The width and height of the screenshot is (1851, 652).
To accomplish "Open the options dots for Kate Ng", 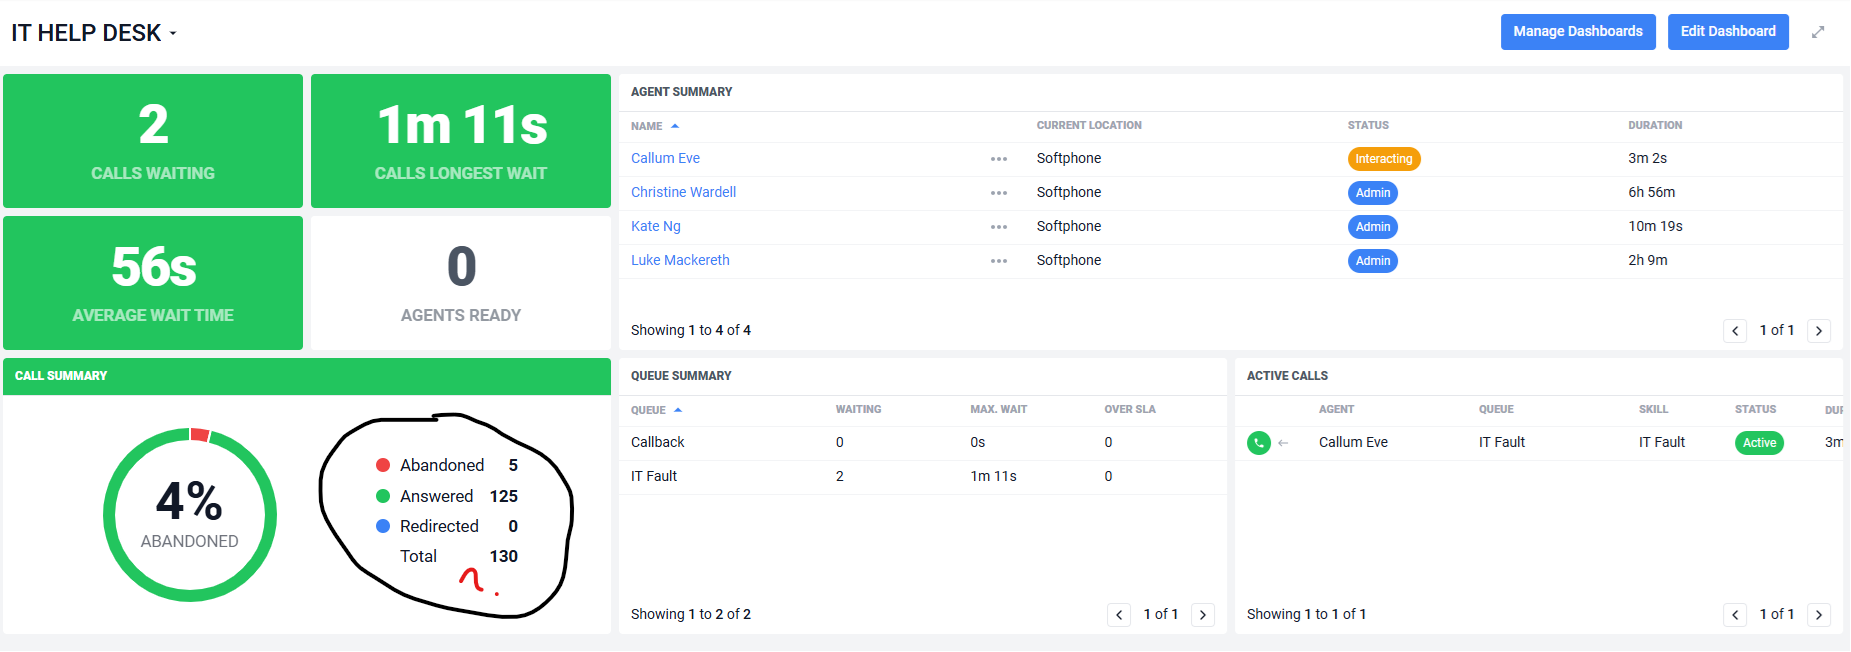I will pos(998,227).
